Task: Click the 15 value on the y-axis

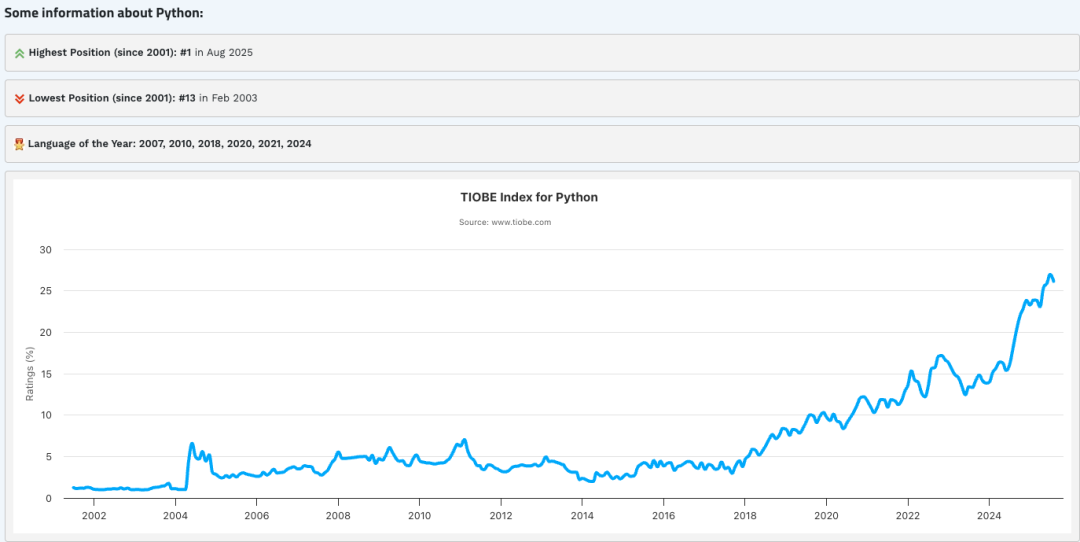Action: click(46, 374)
